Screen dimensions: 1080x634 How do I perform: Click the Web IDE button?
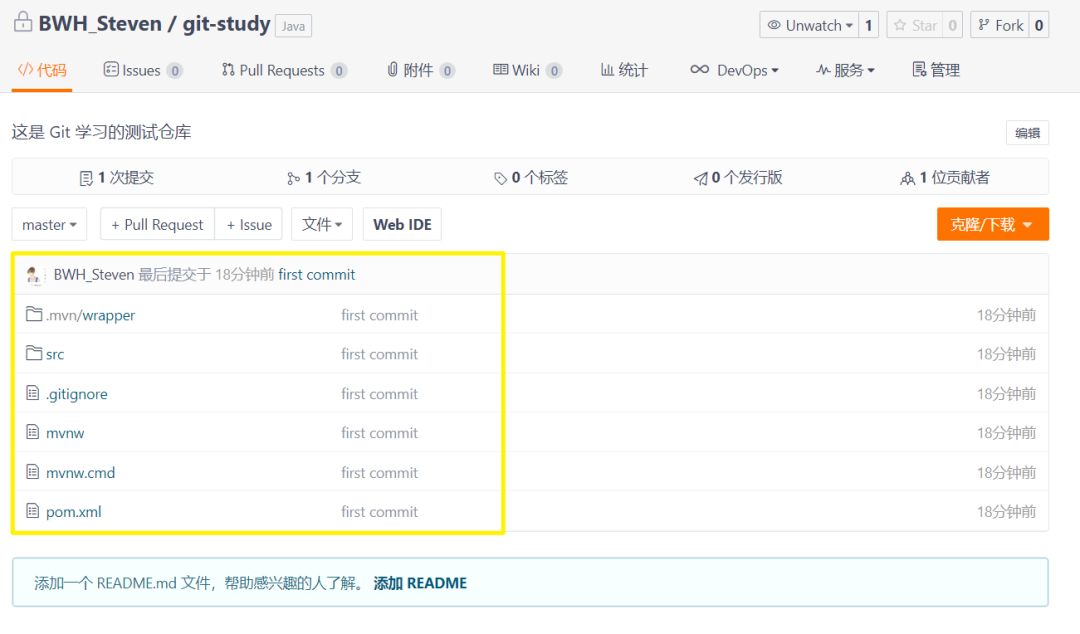(402, 225)
